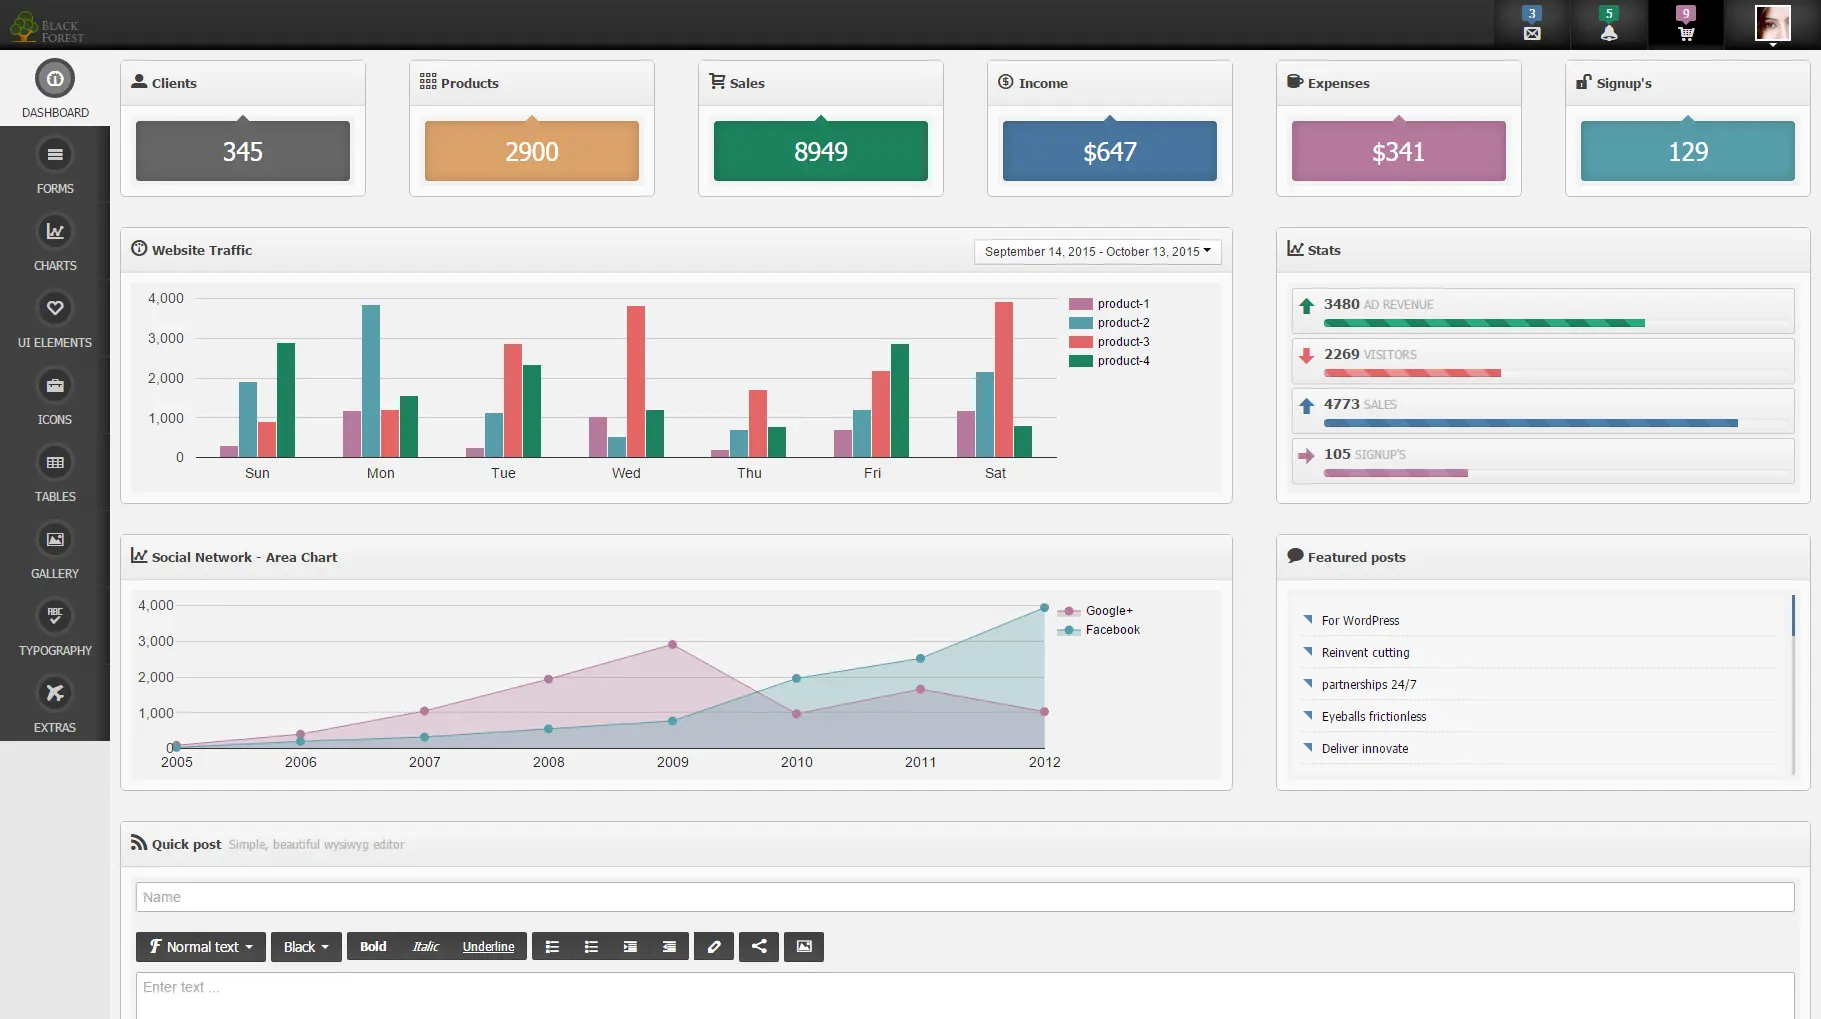This screenshot has height=1019, width=1821.
Task: Click the Name input field
Action: click(x=965, y=897)
